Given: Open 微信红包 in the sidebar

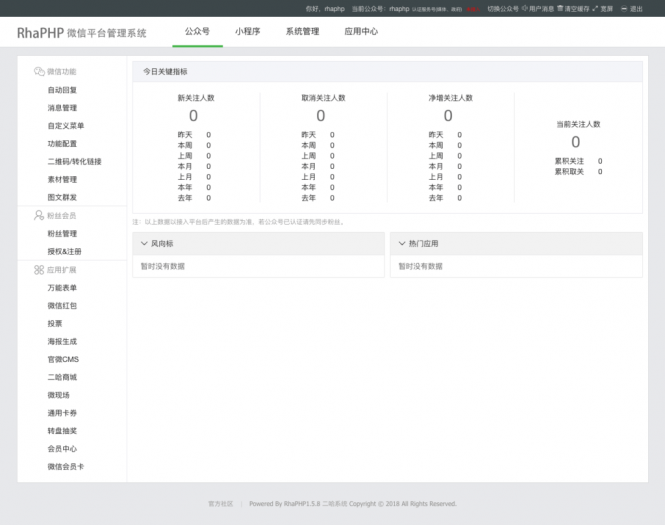Looking at the screenshot, I should tap(62, 306).
